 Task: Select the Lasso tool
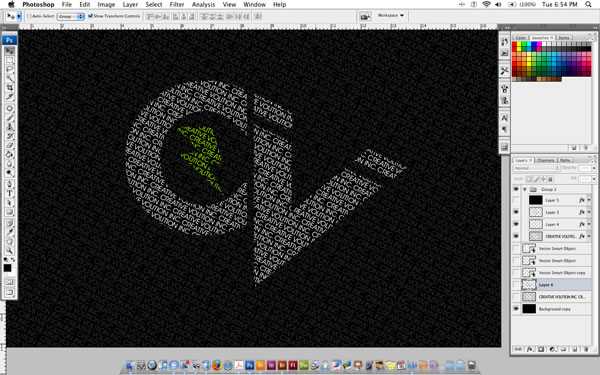pos(10,69)
